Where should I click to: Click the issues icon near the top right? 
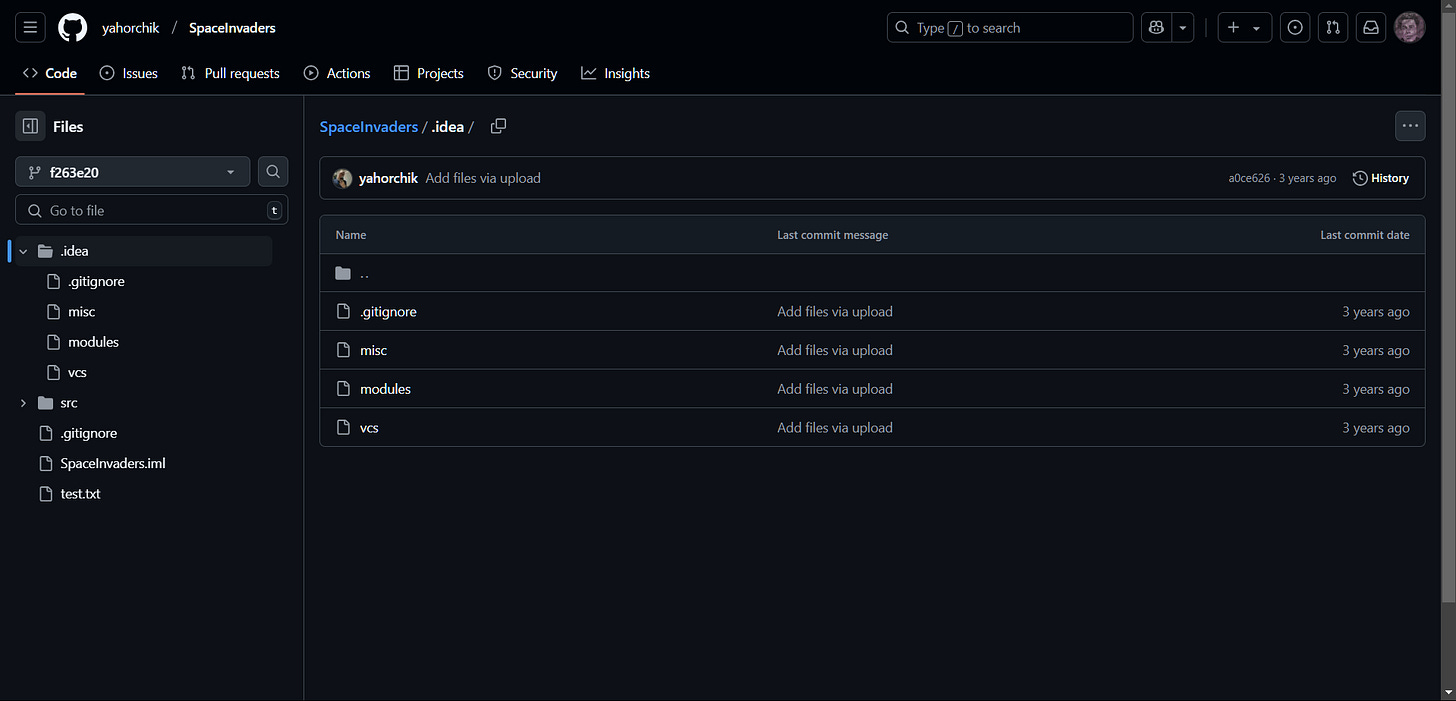tap(1295, 27)
